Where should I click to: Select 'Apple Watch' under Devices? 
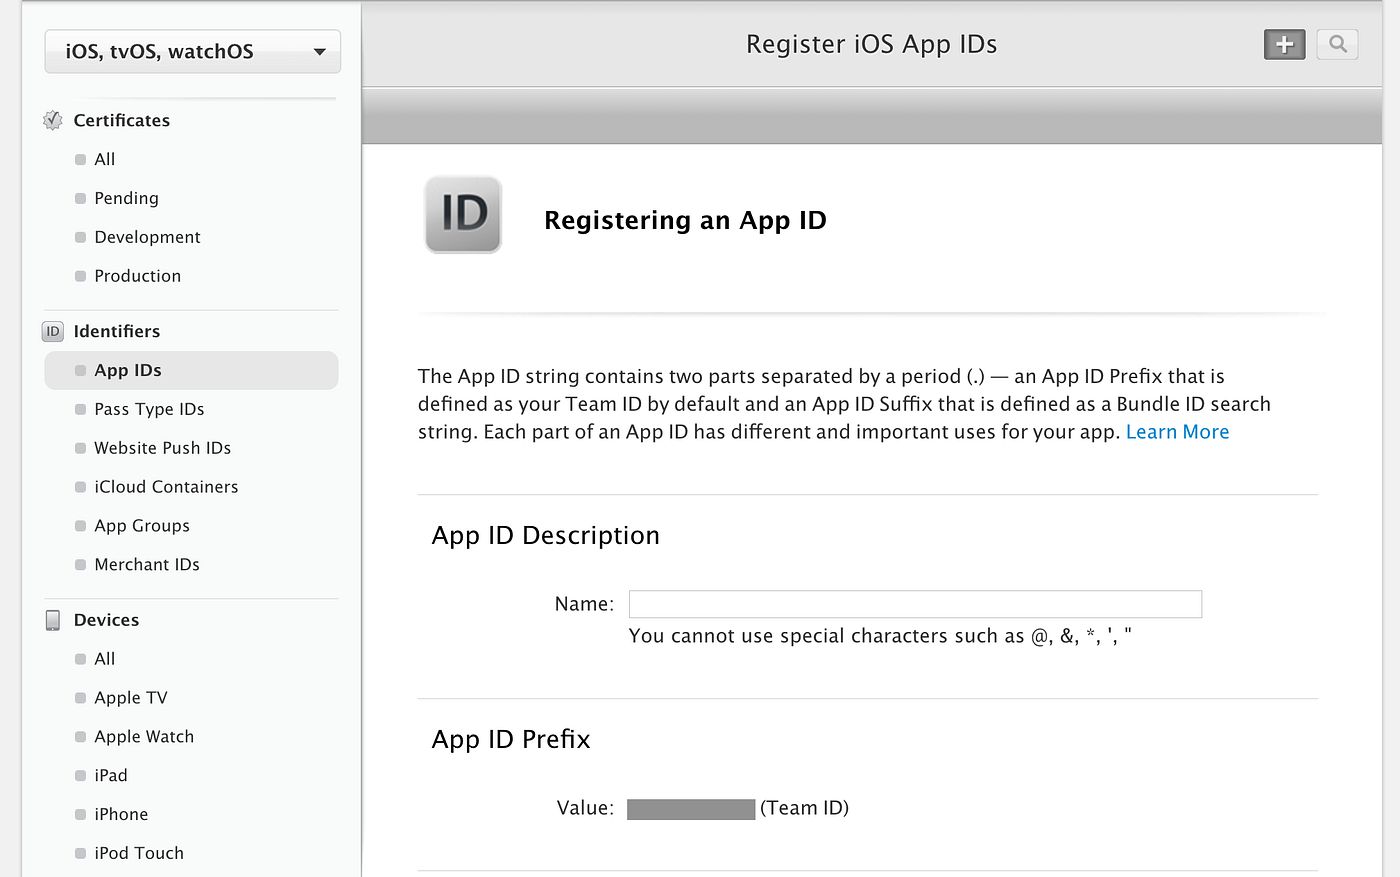point(143,736)
